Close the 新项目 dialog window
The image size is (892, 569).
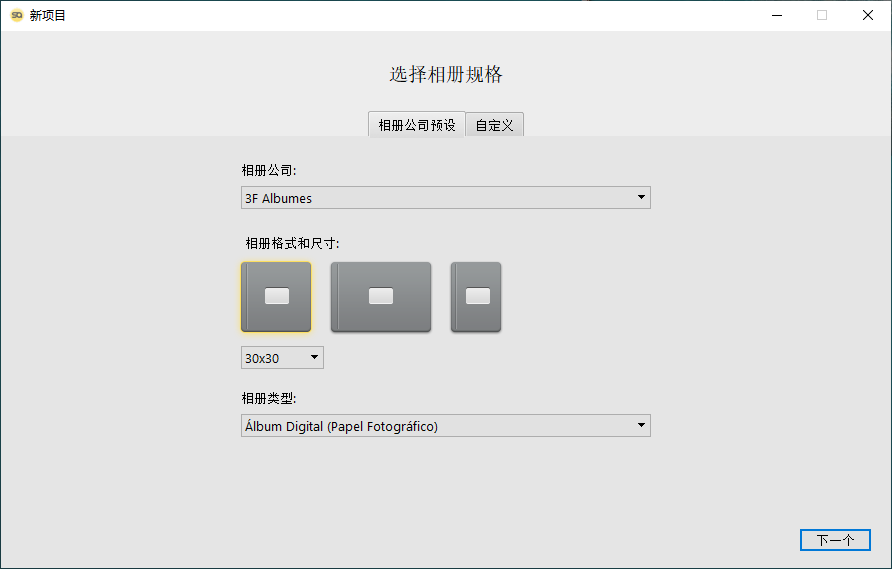click(x=868, y=15)
